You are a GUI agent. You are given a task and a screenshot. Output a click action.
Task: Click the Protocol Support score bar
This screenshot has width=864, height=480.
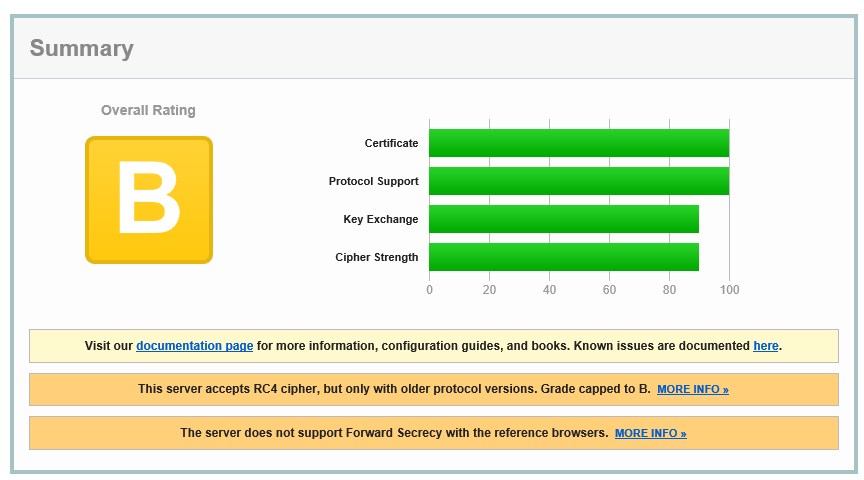pyautogui.click(x=579, y=181)
